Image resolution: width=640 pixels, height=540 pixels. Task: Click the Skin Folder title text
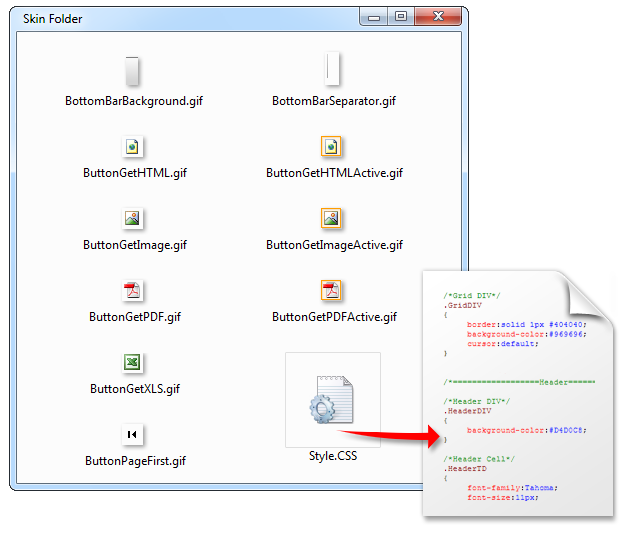(x=53, y=19)
